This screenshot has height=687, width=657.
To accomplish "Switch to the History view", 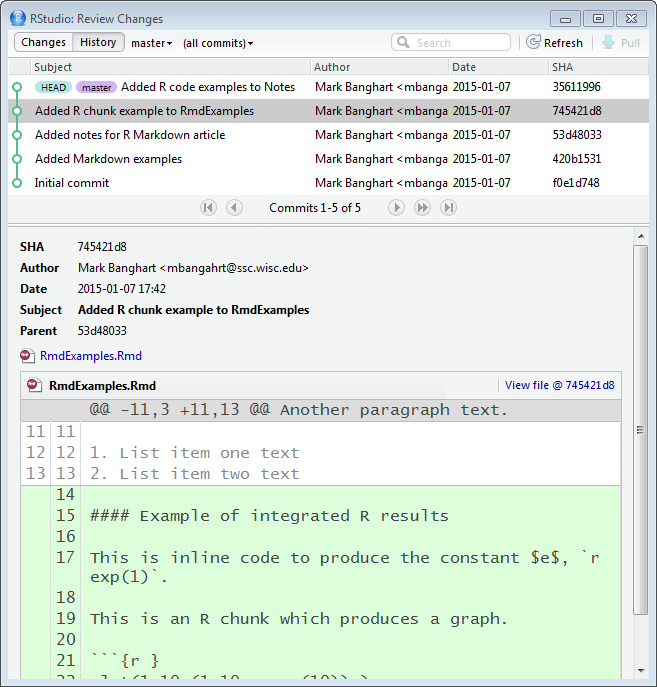I will coord(98,42).
